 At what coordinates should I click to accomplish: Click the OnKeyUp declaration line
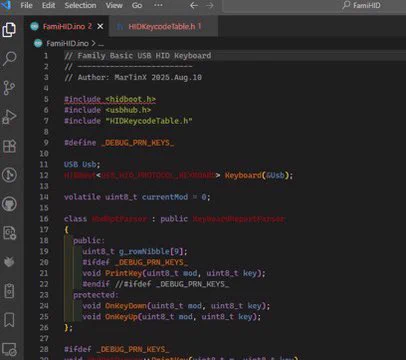click(171, 317)
